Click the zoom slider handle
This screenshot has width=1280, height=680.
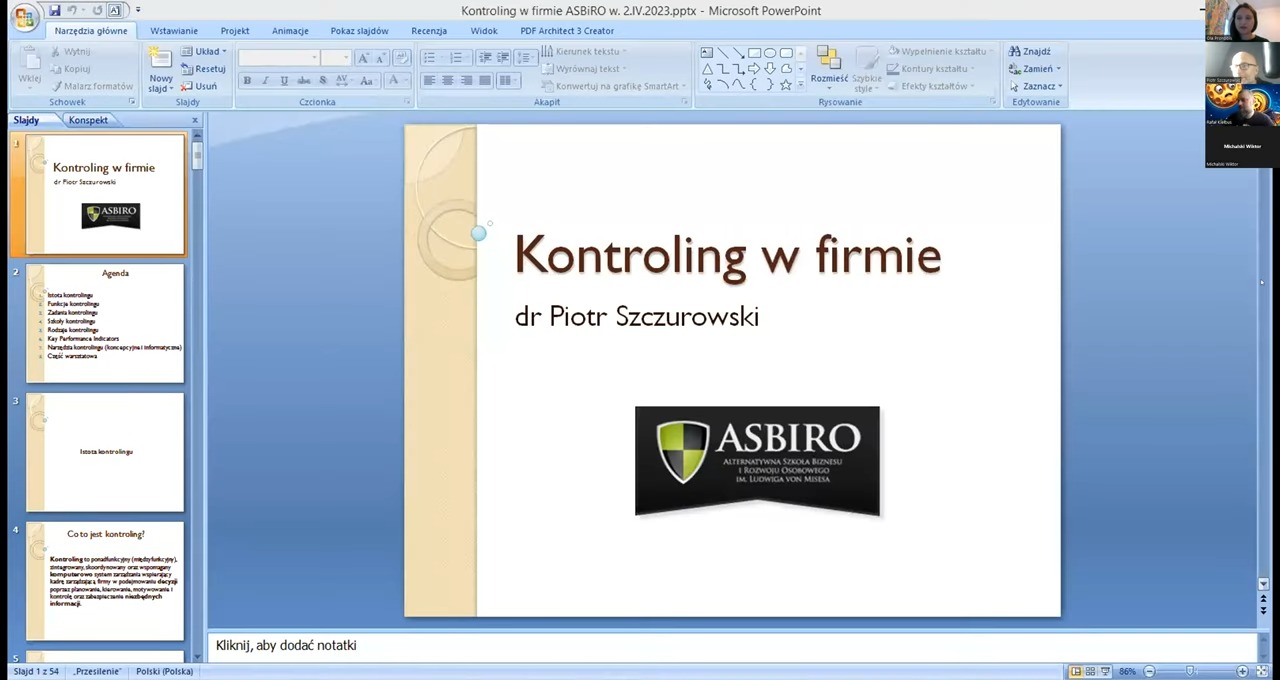click(1189, 671)
